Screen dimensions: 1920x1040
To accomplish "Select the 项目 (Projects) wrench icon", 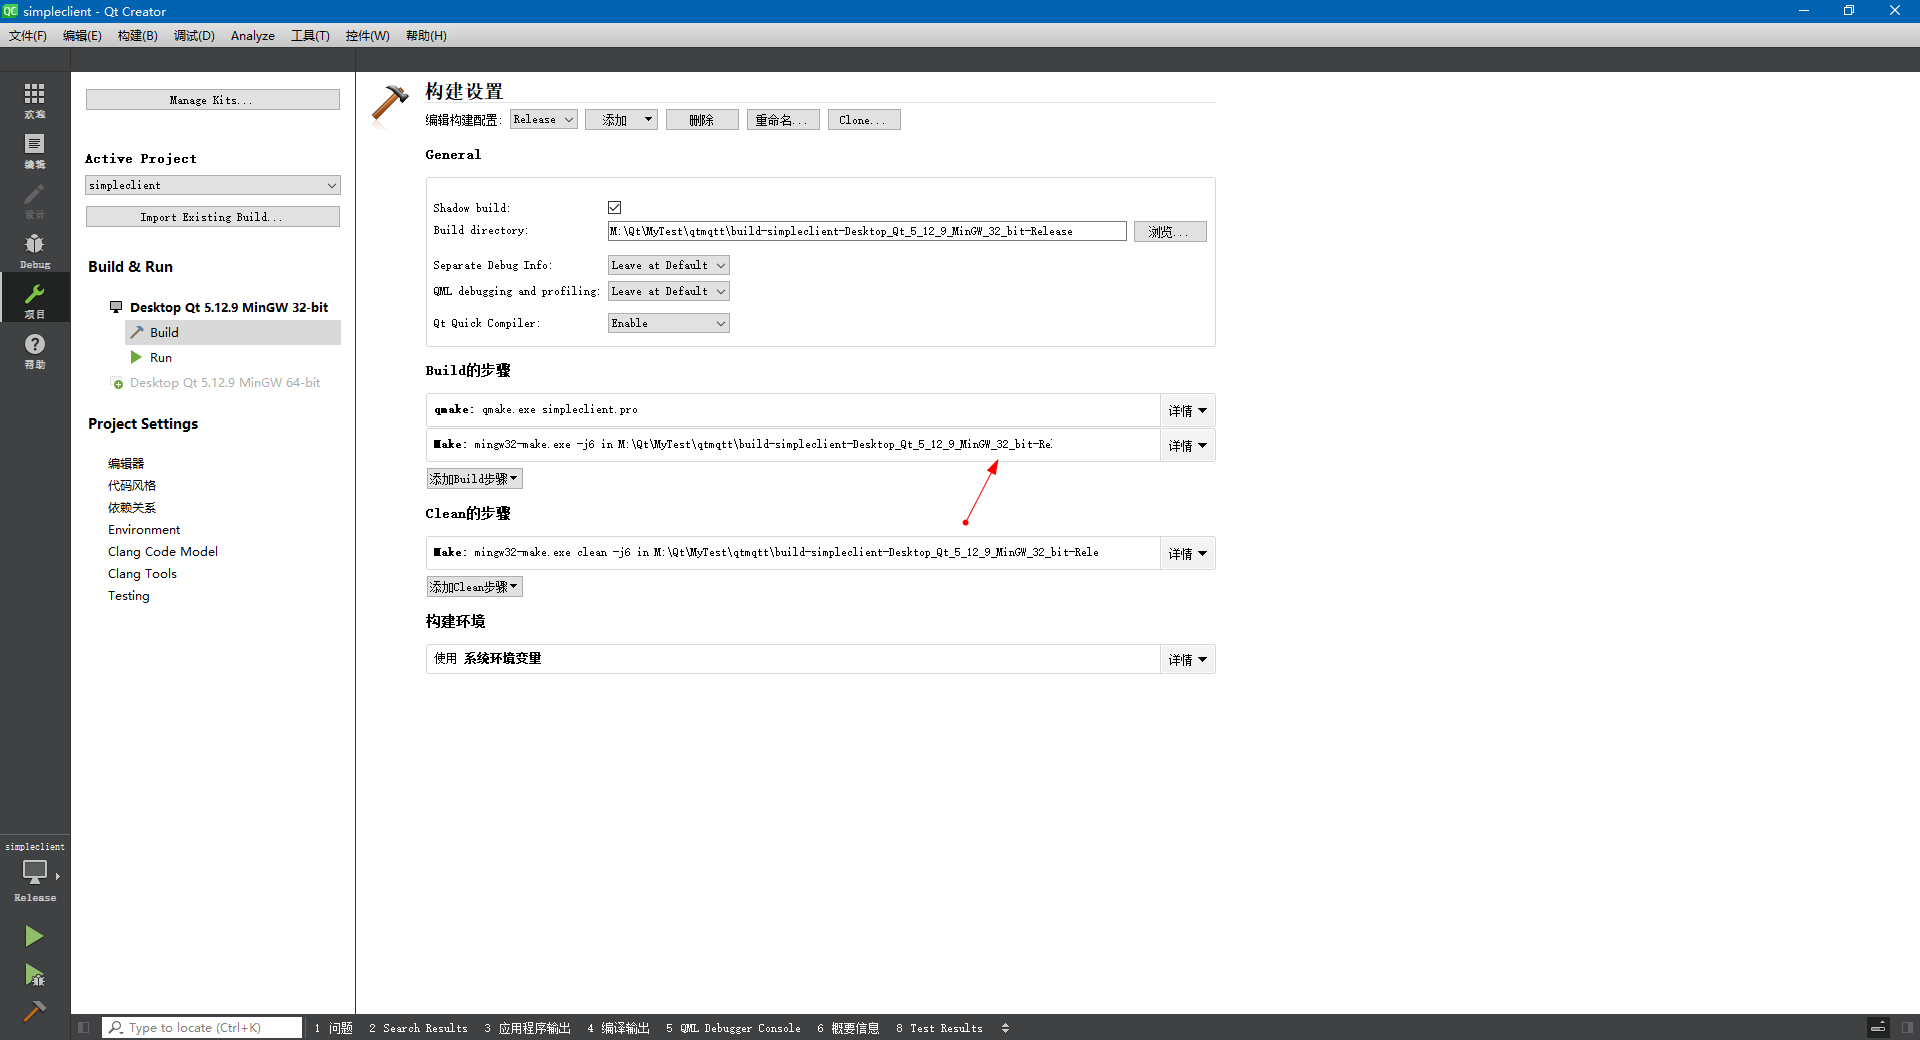I will pos(35,297).
